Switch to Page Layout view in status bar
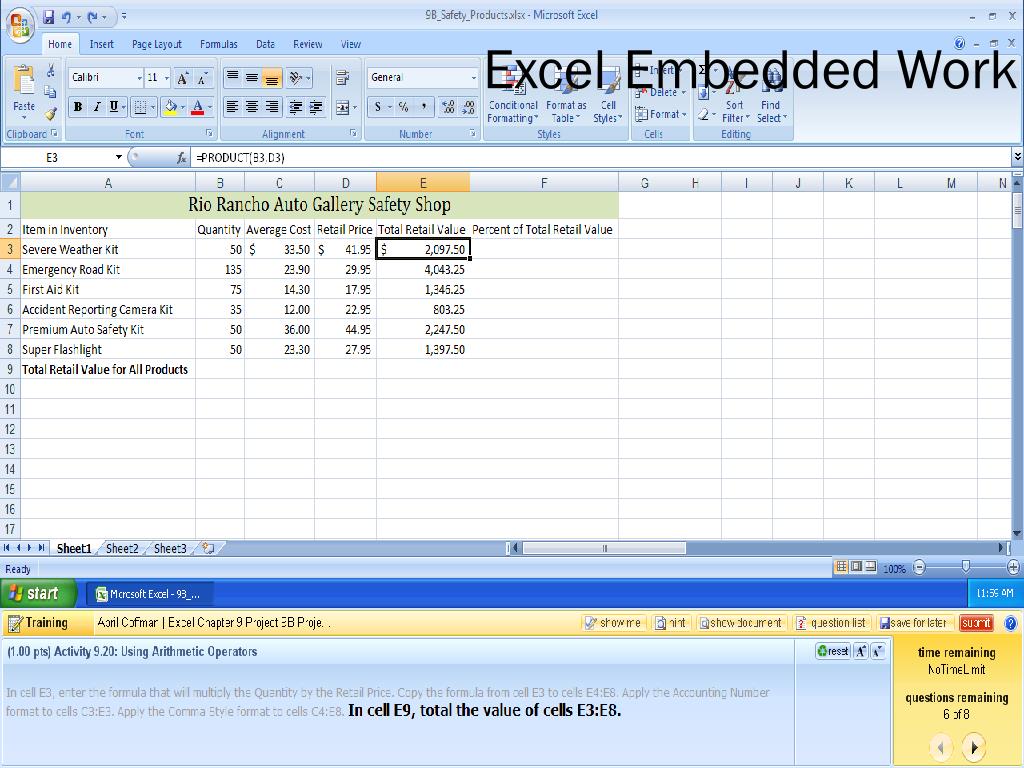The image size is (1024, 768). pos(856,567)
